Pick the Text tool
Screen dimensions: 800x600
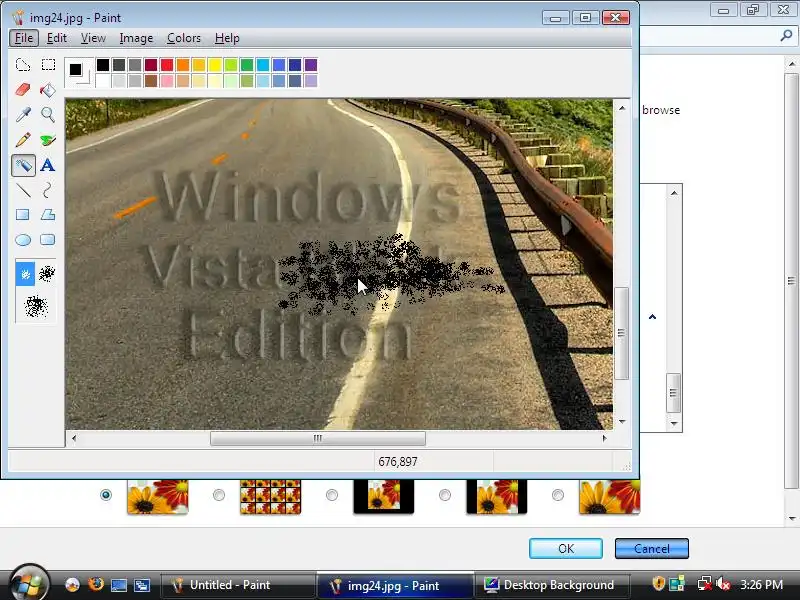tap(48, 165)
